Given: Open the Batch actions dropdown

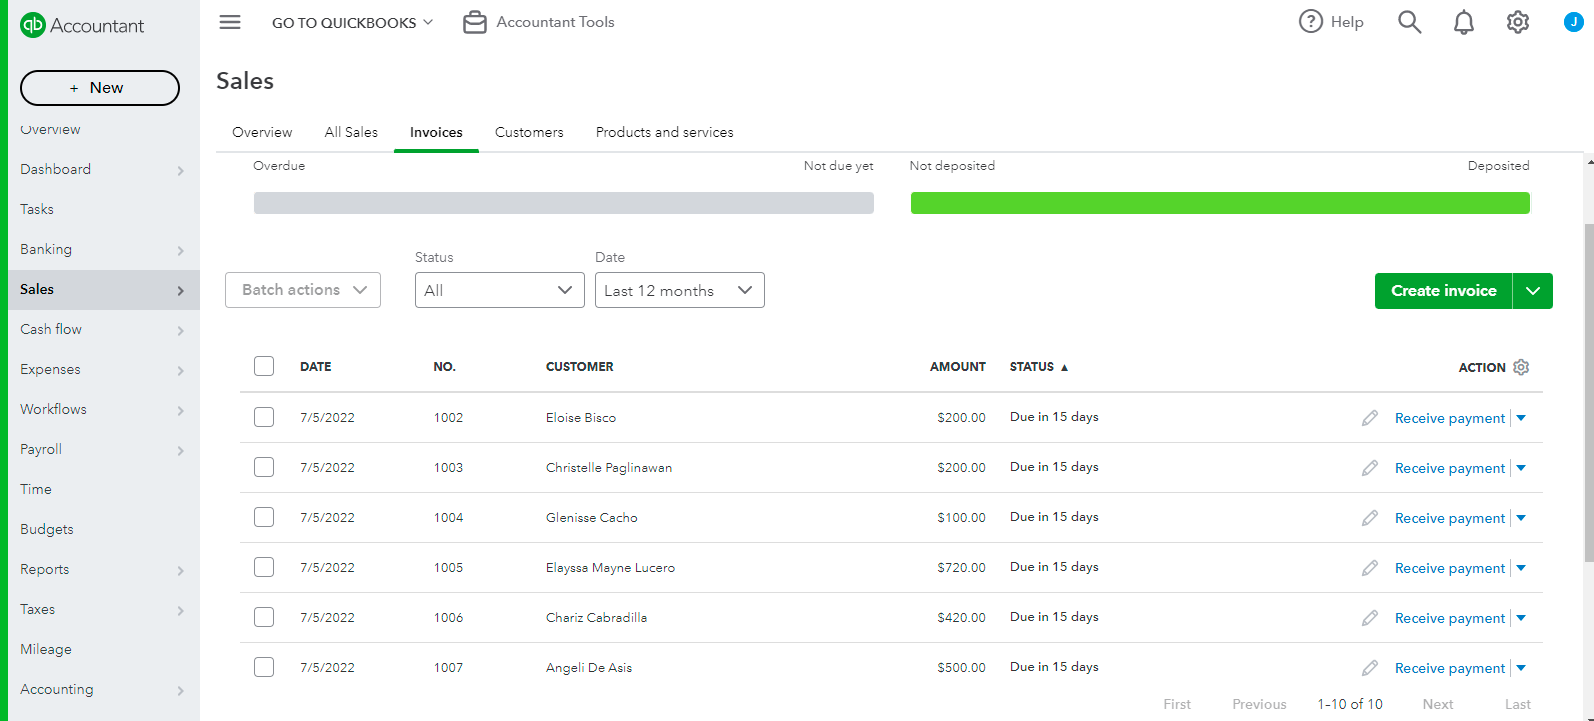Looking at the screenshot, I should coord(303,290).
